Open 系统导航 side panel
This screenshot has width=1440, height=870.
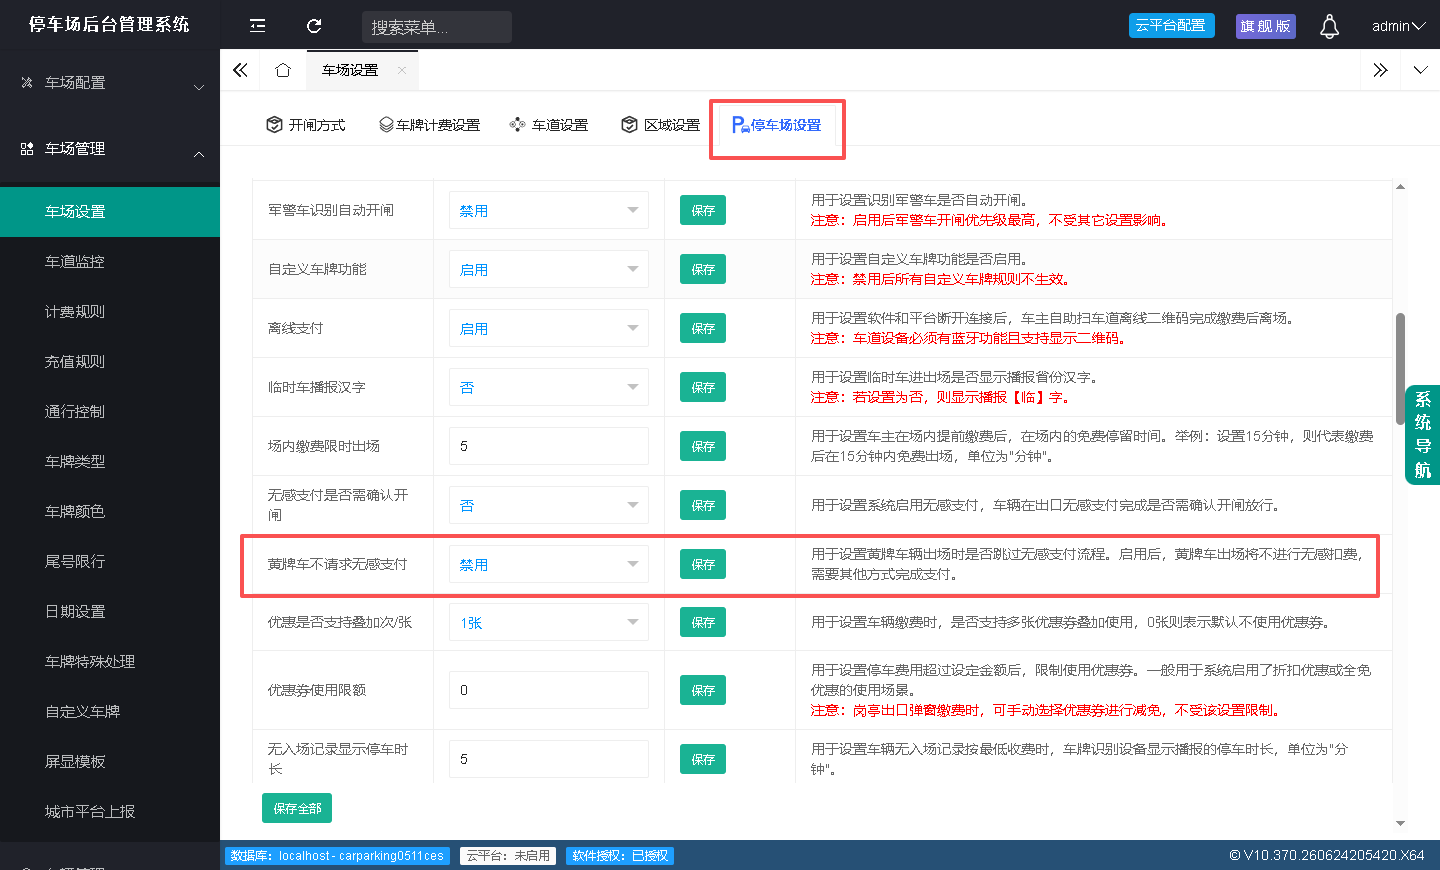(x=1423, y=434)
